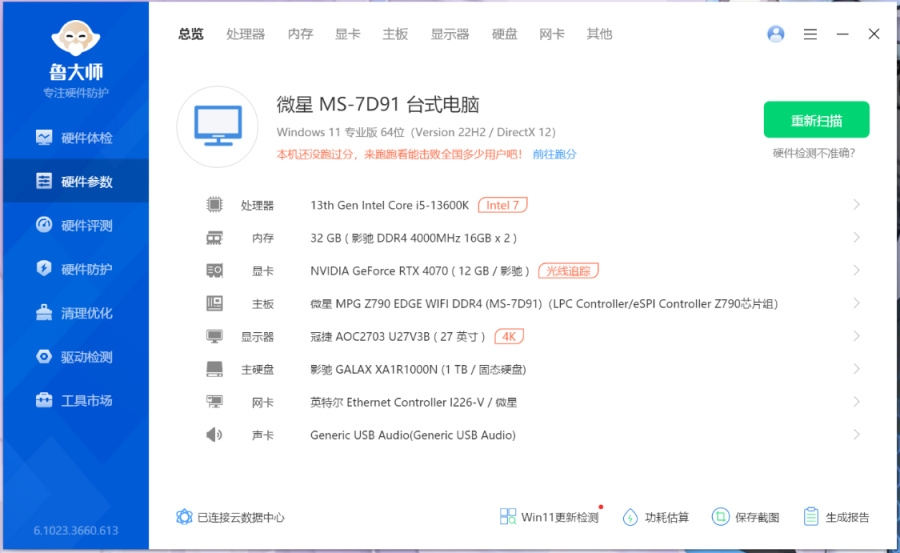Click 影驰 GALAX XA1R1000N disk text

click(x=418, y=369)
